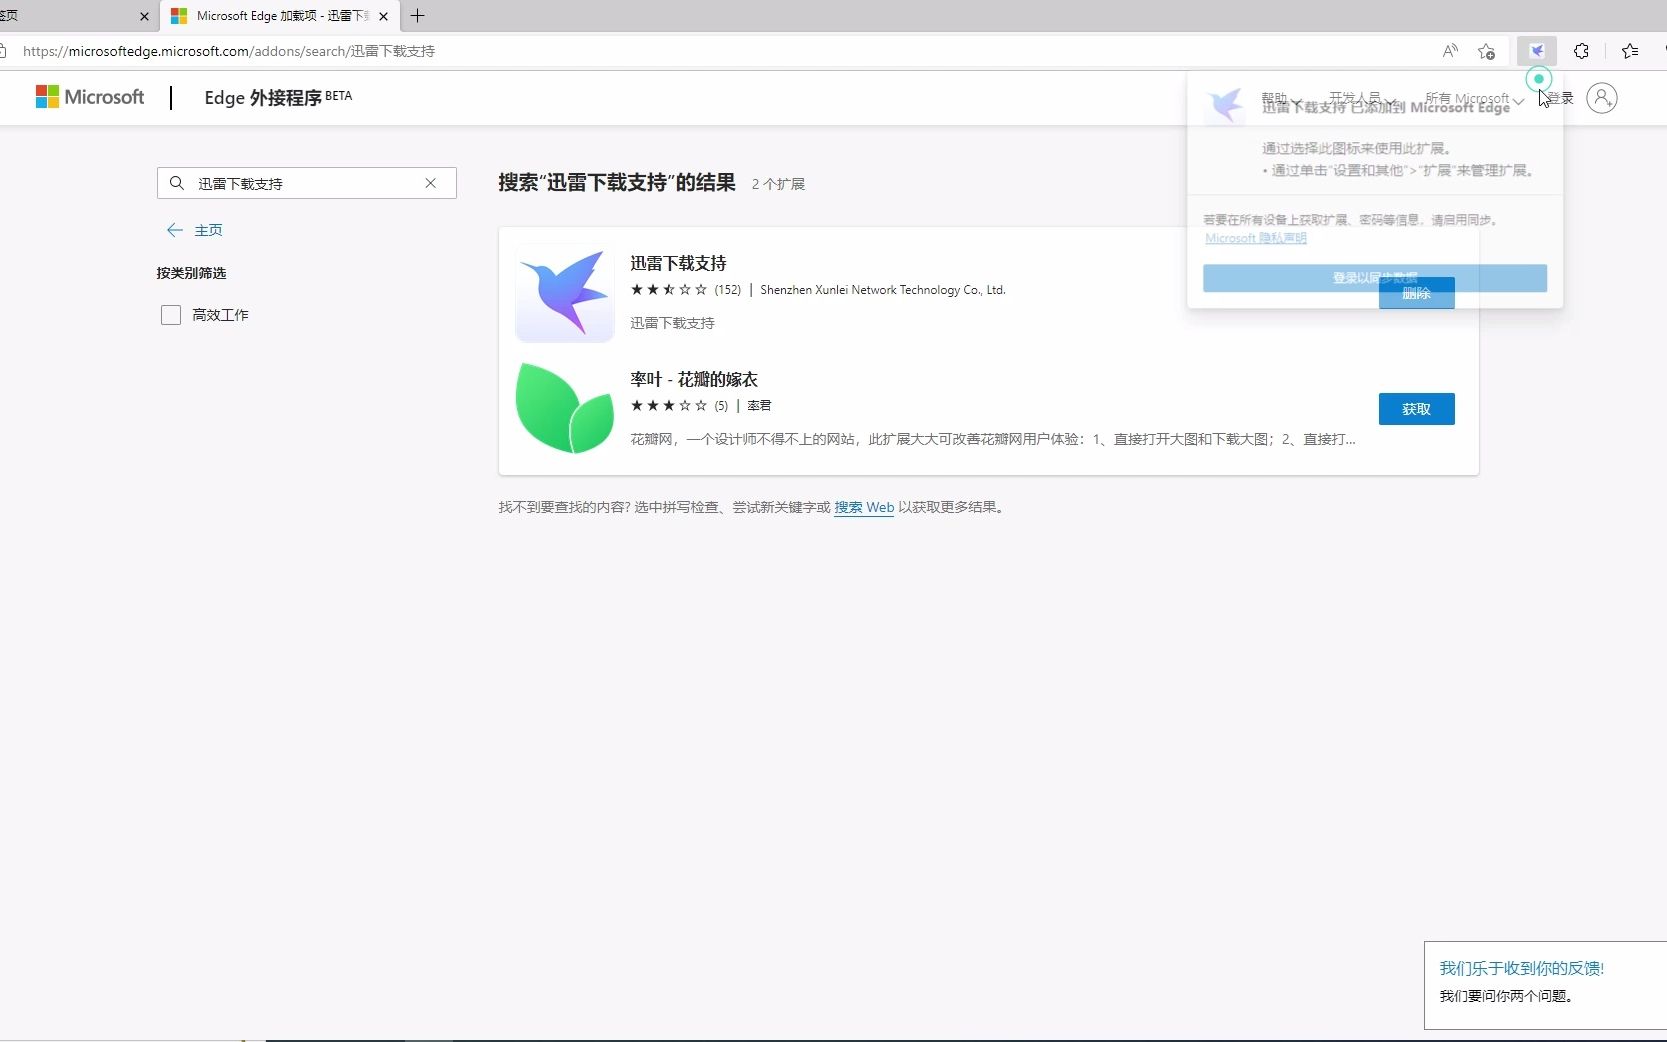Add this page to favorites
Screen dimensions: 1667x1042
pyautogui.click(x=1487, y=51)
